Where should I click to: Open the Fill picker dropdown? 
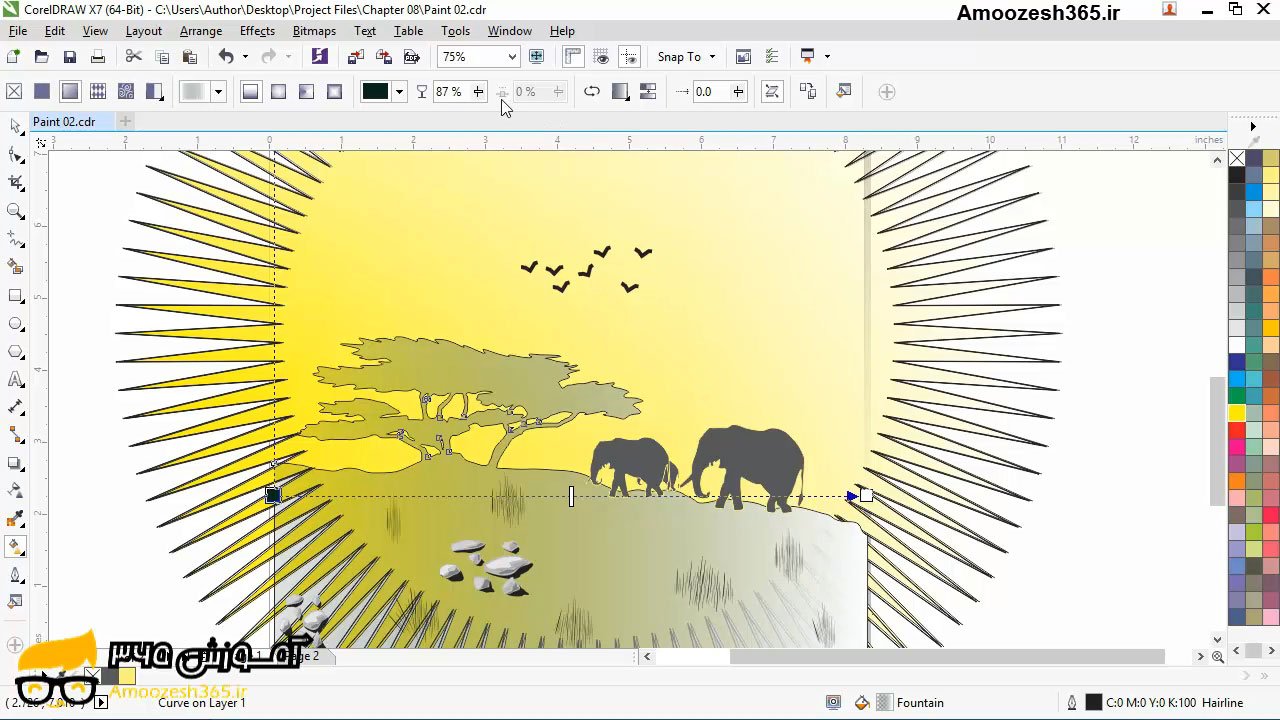(x=218, y=92)
